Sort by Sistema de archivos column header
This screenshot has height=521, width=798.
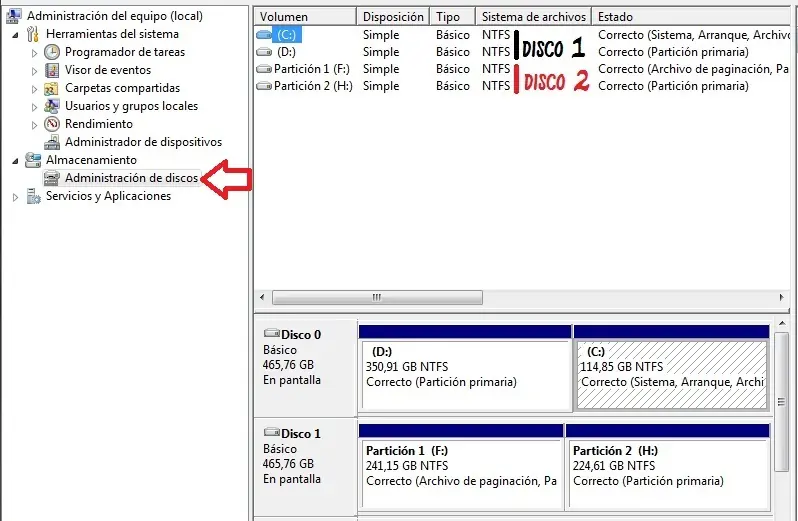pos(533,17)
